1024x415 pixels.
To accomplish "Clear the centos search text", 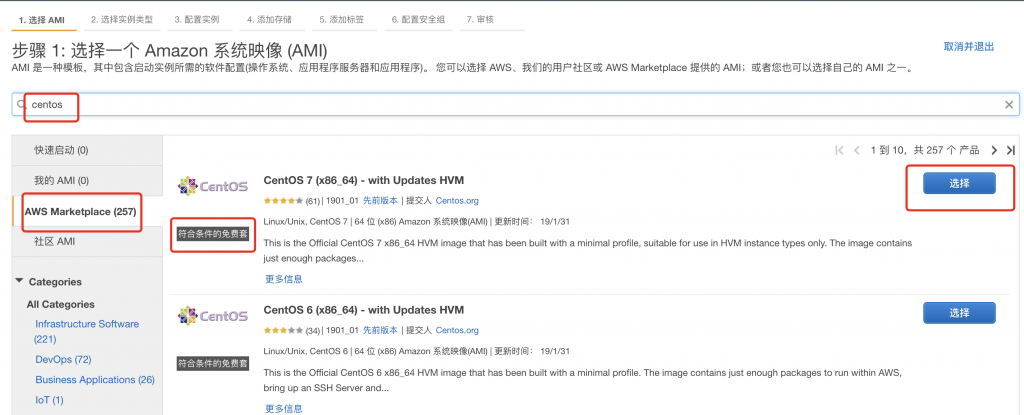I will 1009,105.
